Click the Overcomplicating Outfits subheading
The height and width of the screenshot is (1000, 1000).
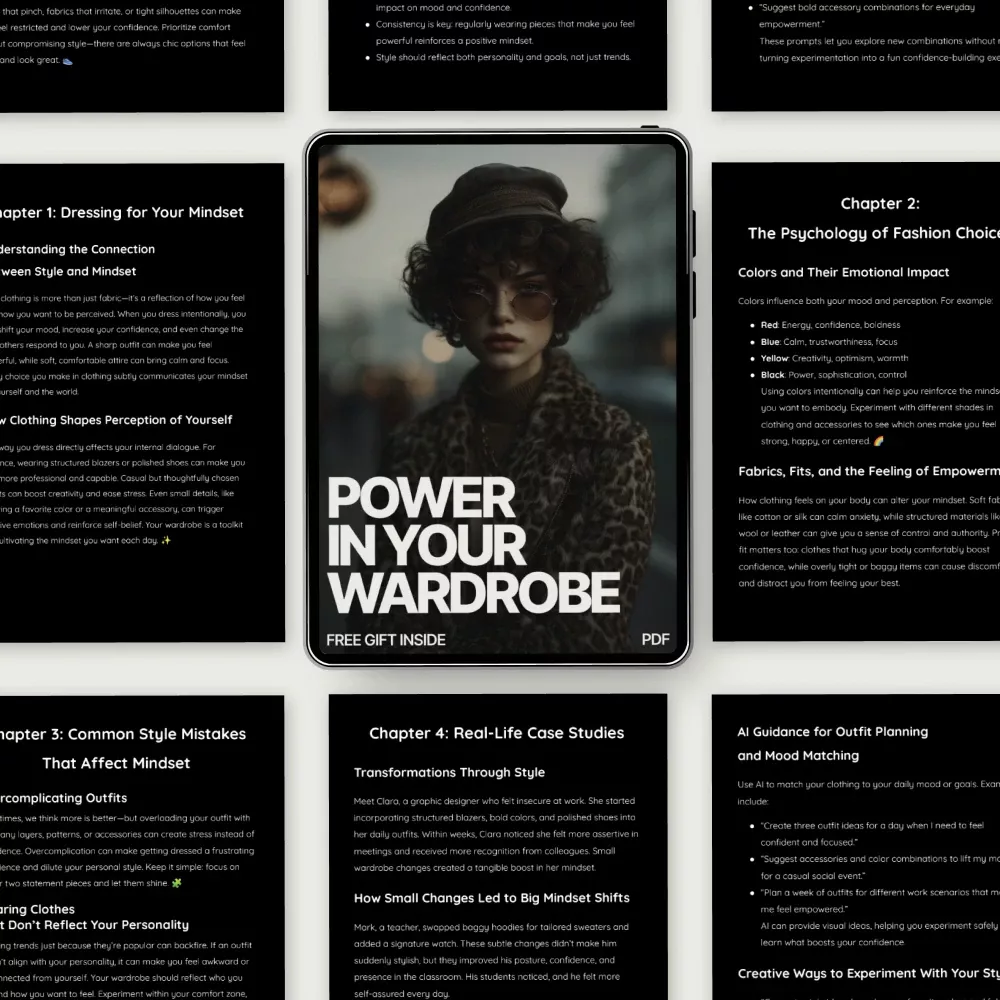[x=62, y=798]
